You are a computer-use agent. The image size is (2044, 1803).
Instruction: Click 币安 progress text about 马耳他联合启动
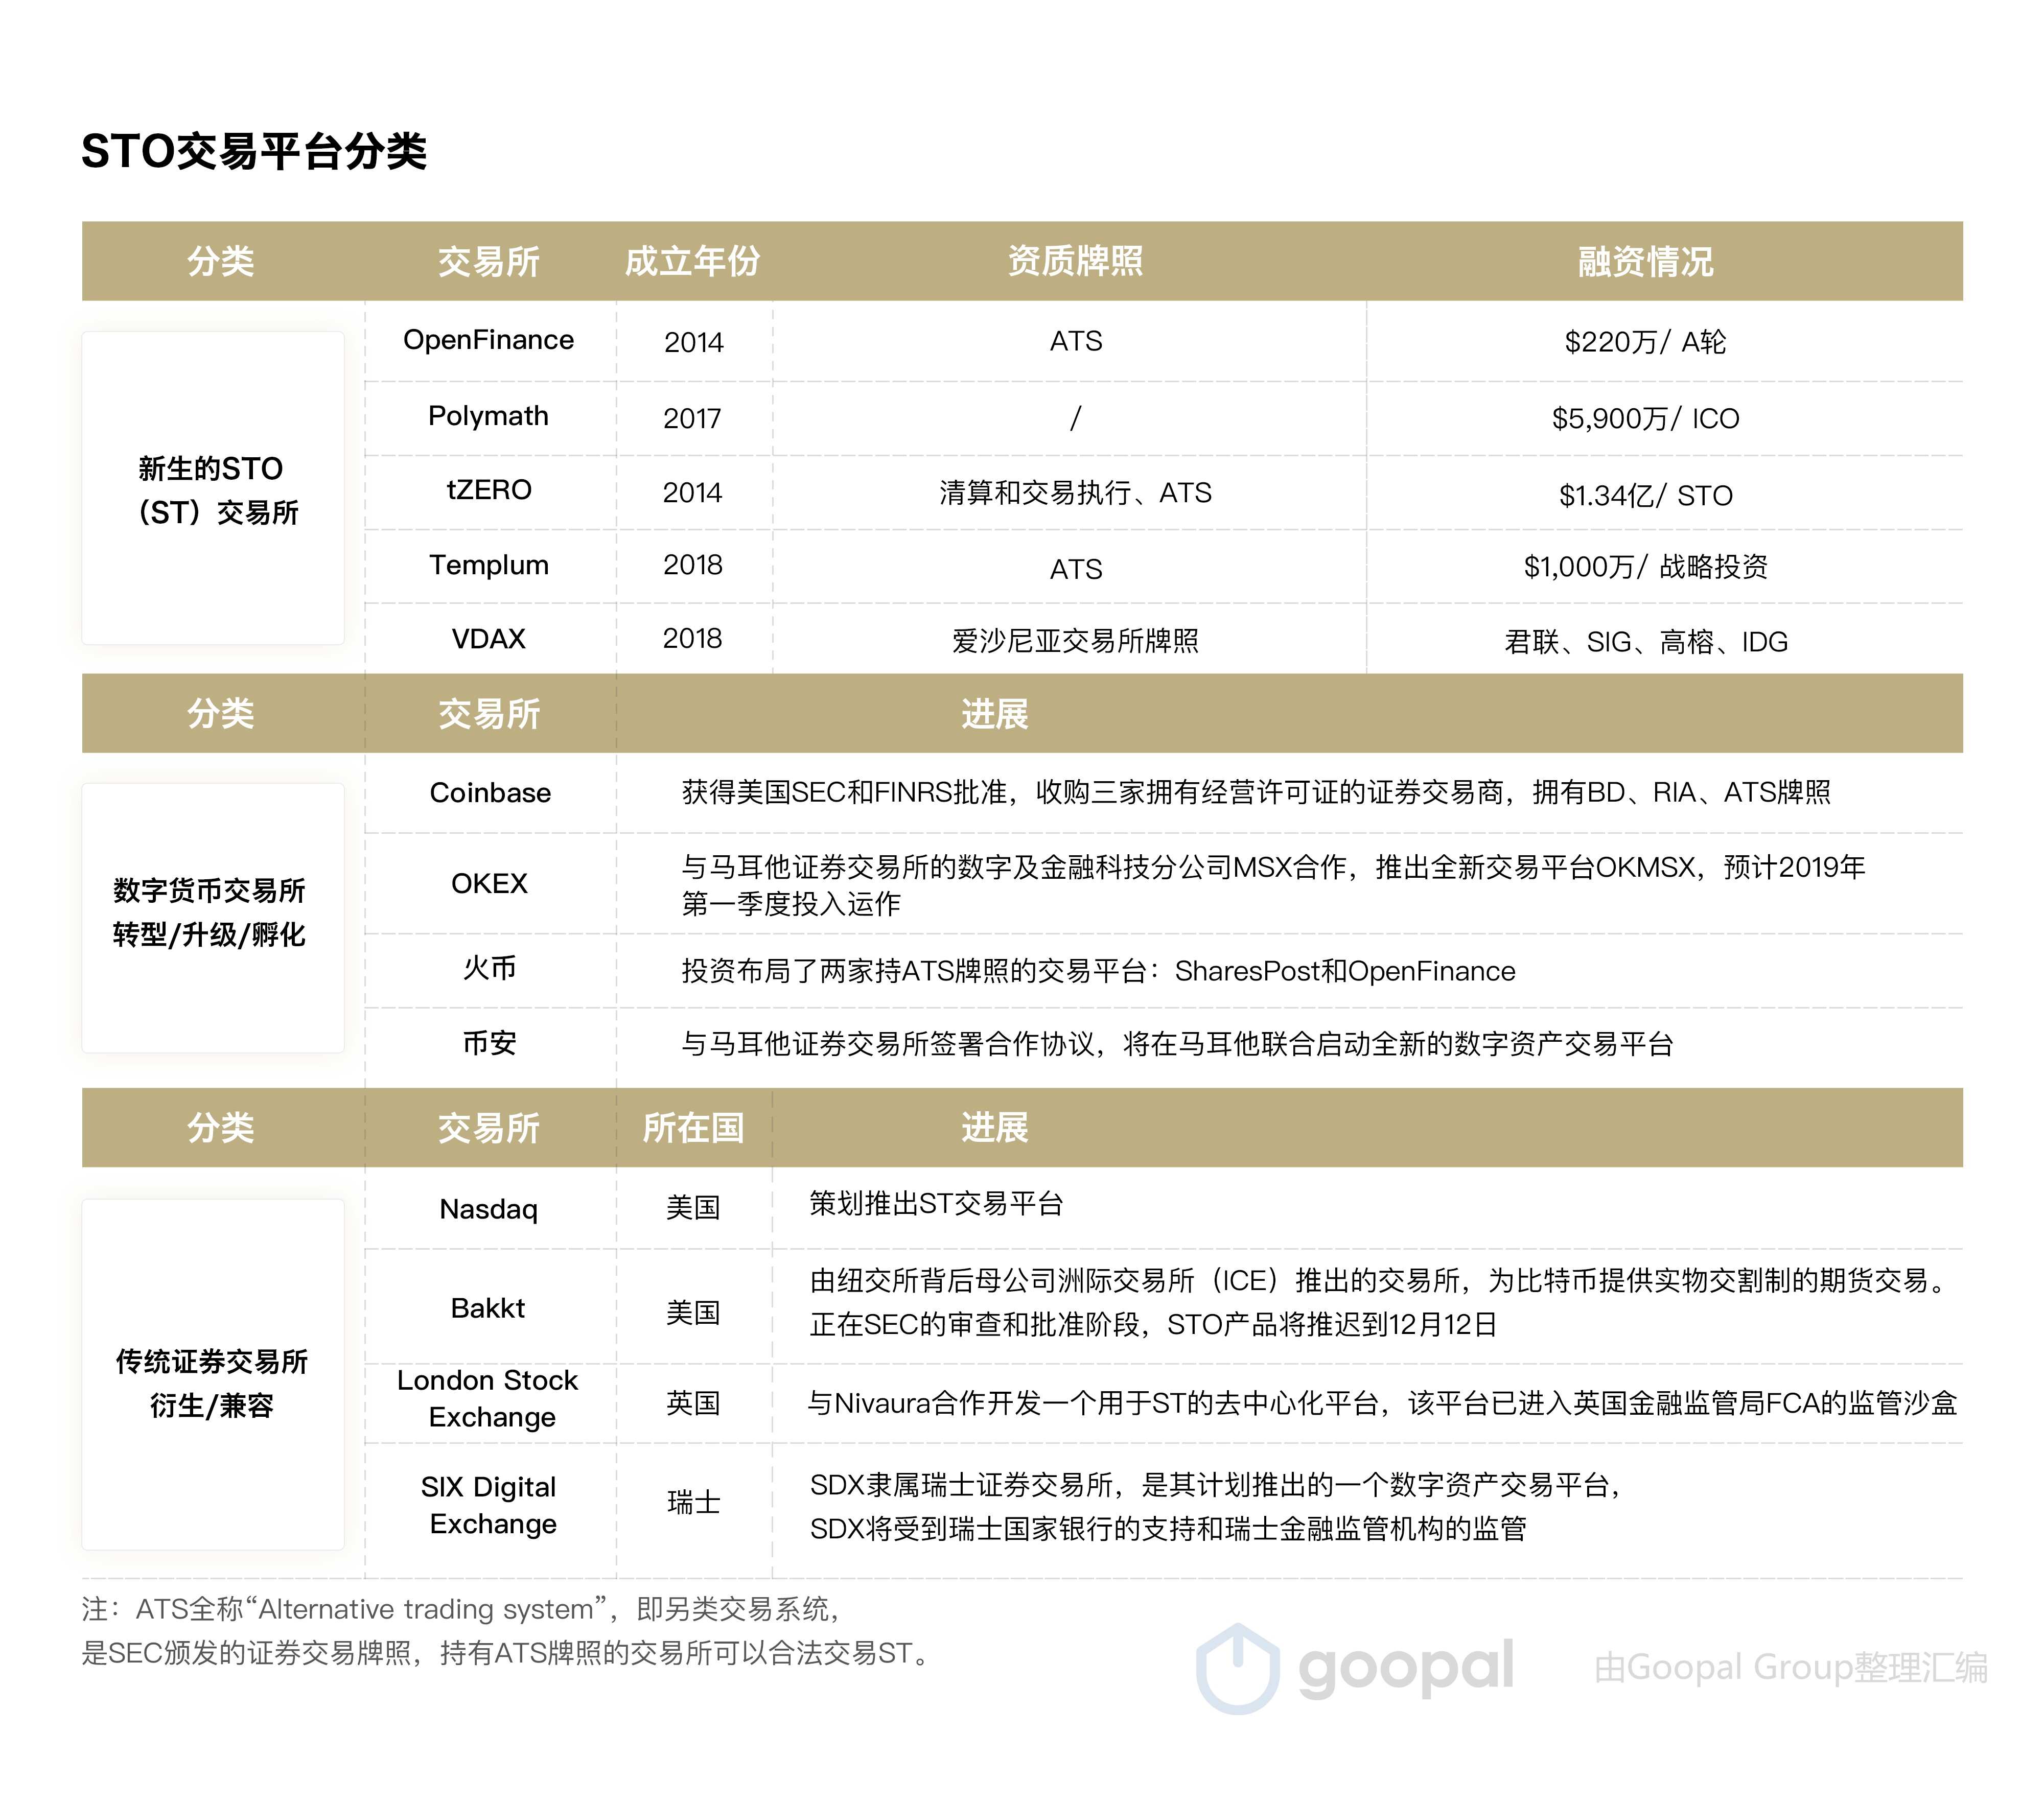point(1177,1044)
